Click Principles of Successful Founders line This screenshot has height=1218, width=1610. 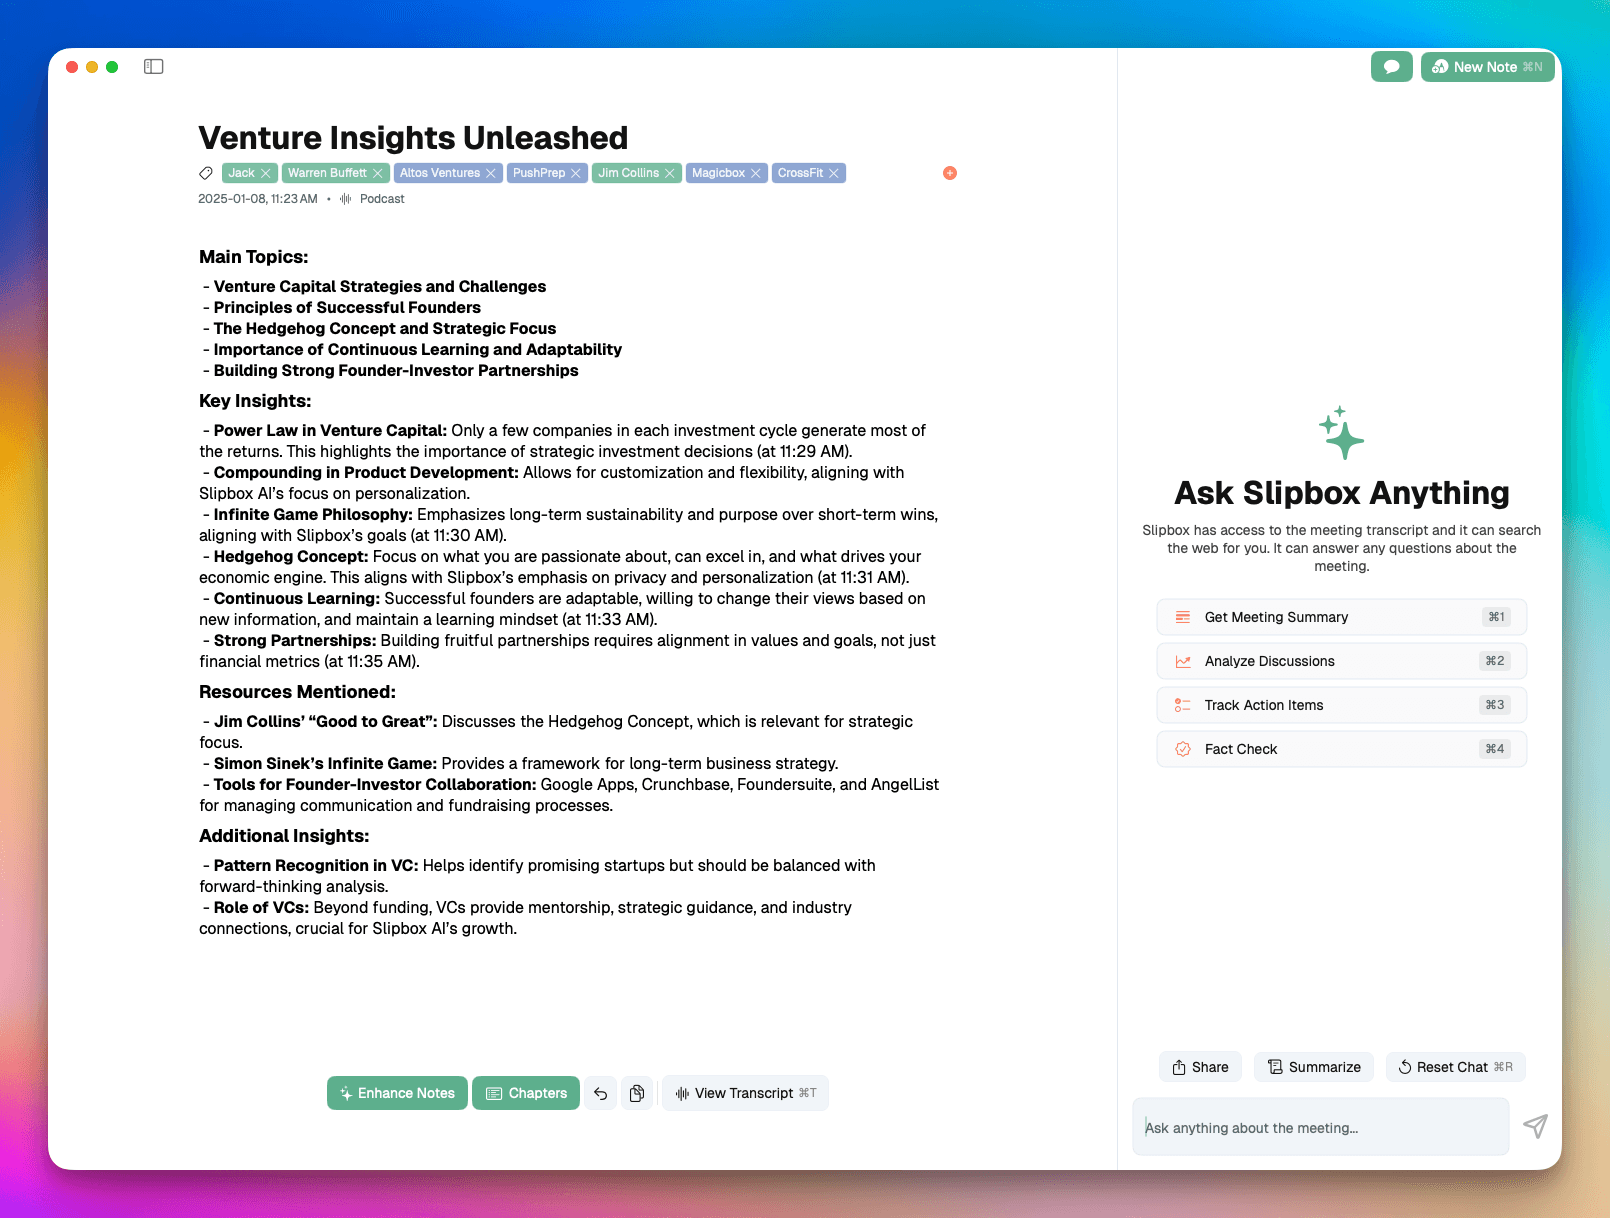pyautogui.click(x=347, y=307)
